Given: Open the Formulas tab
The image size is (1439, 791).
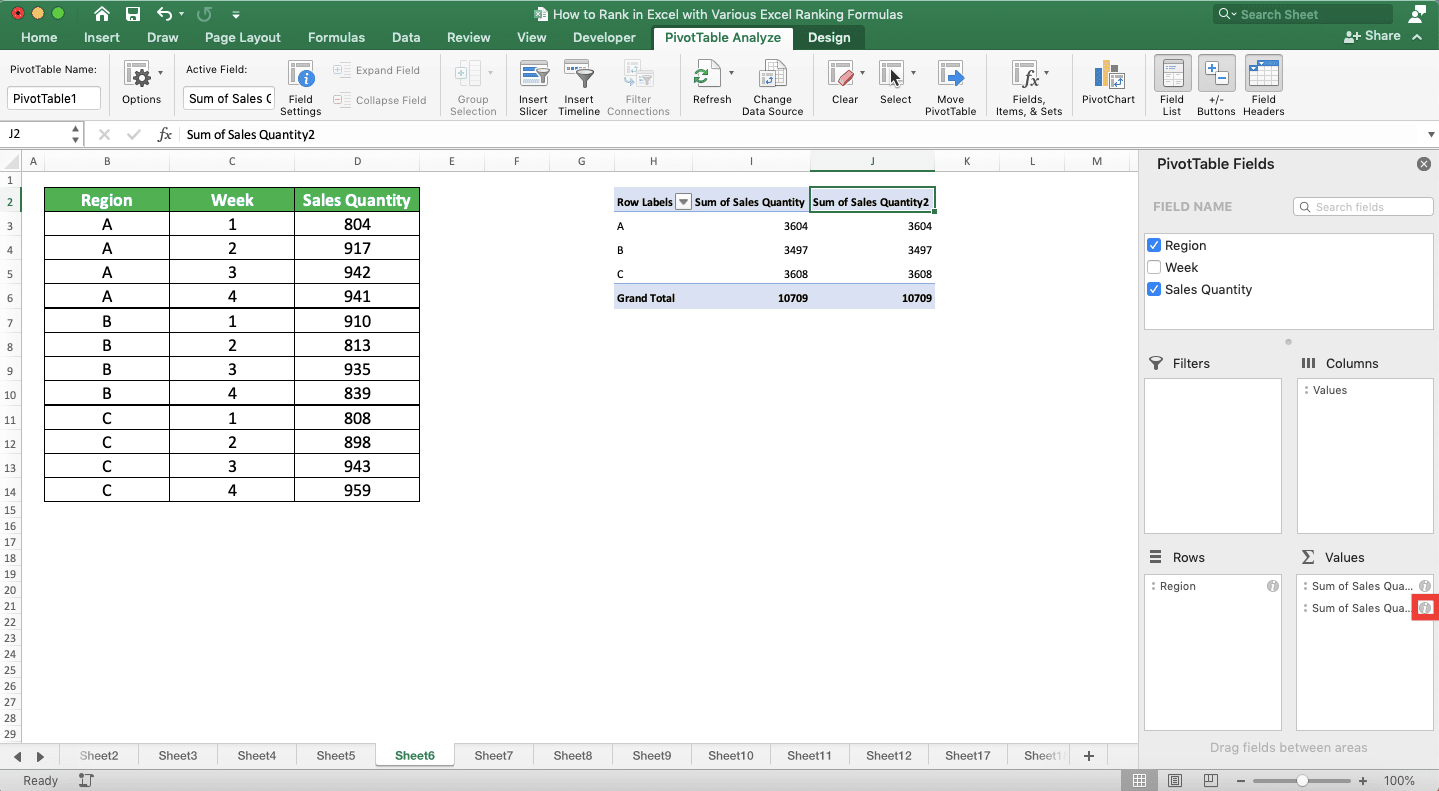Looking at the screenshot, I should point(336,37).
